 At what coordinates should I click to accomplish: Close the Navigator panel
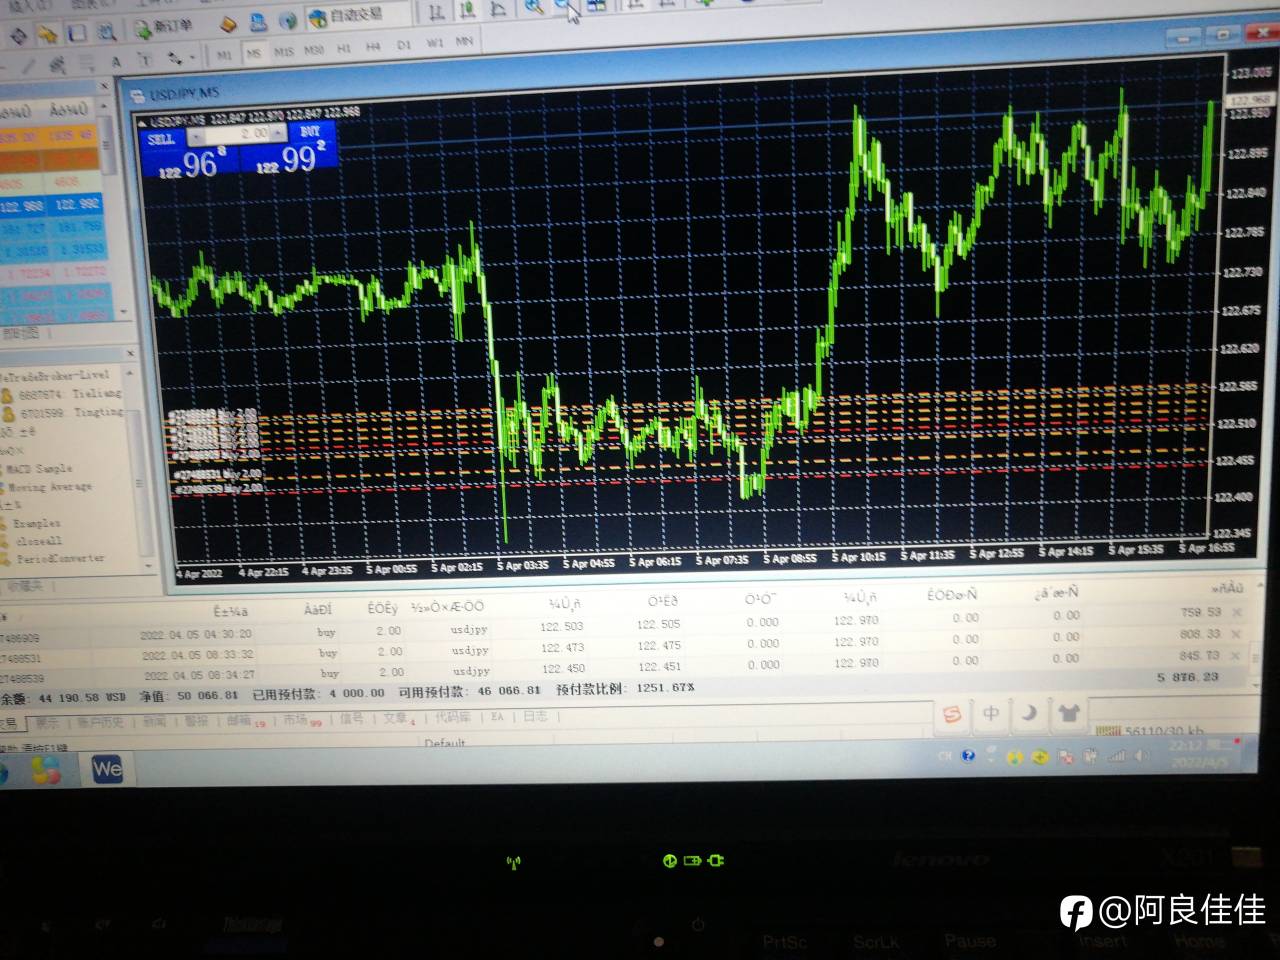tap(131, 353)
